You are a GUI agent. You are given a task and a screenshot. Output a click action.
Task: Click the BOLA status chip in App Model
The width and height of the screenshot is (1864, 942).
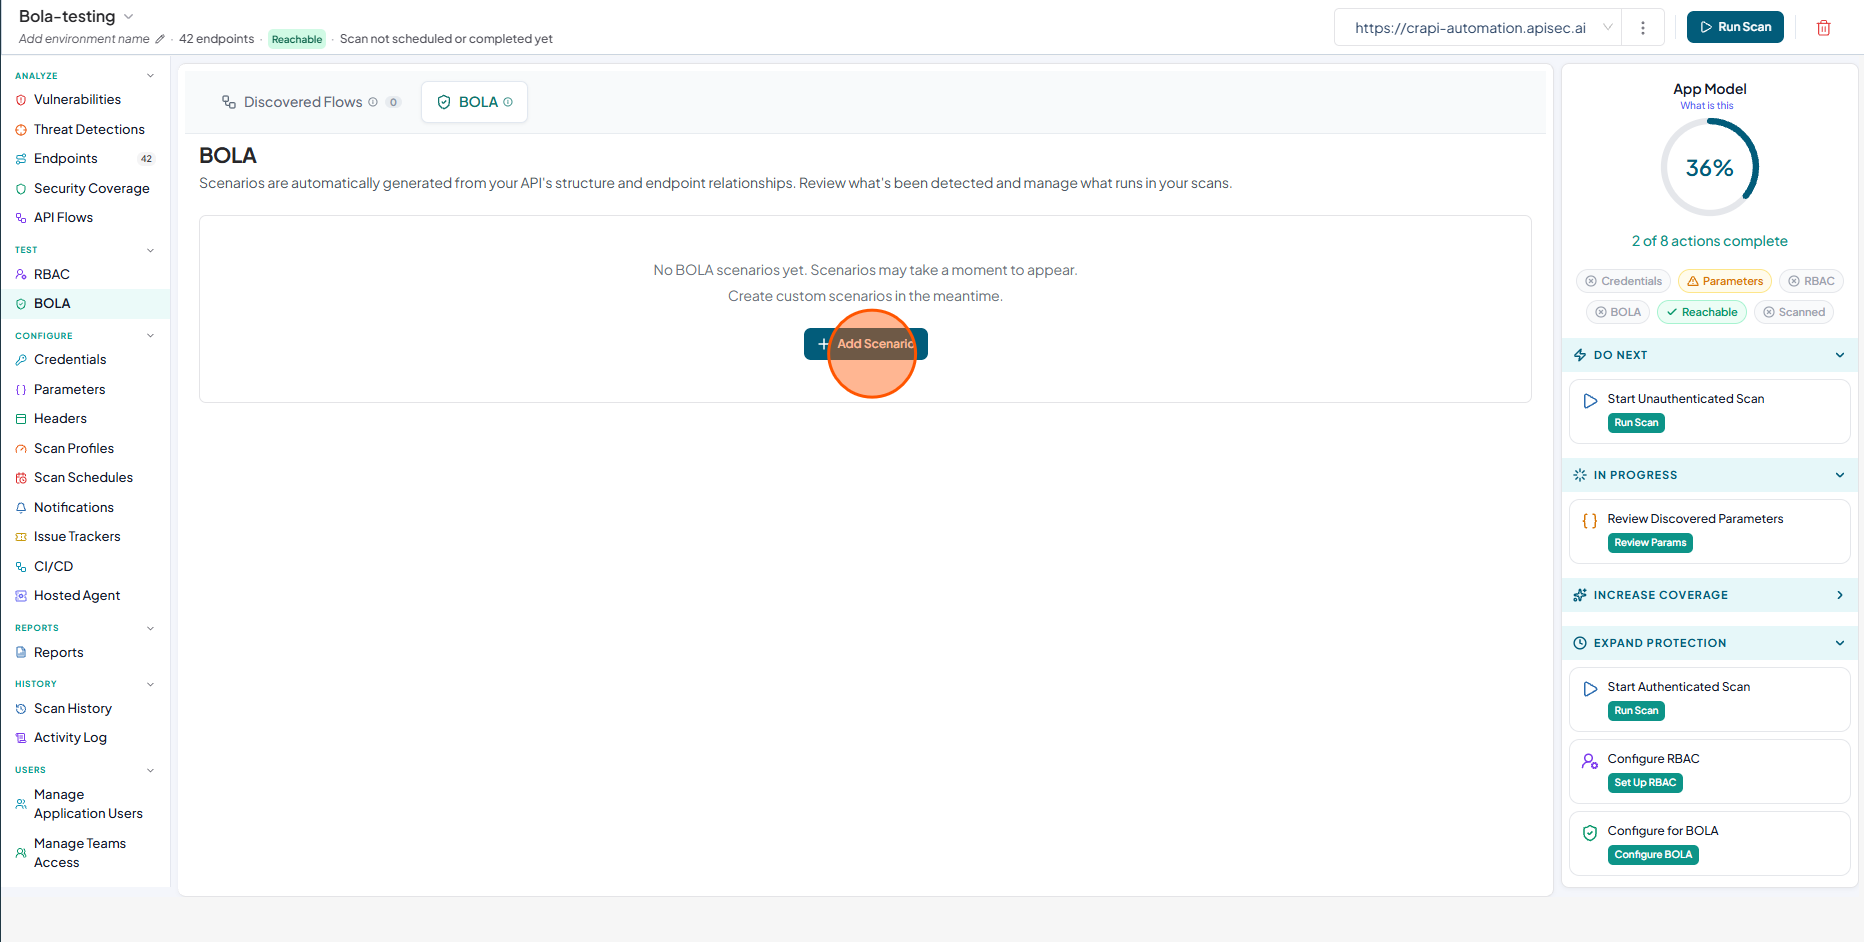click(x=1618, y=312)
